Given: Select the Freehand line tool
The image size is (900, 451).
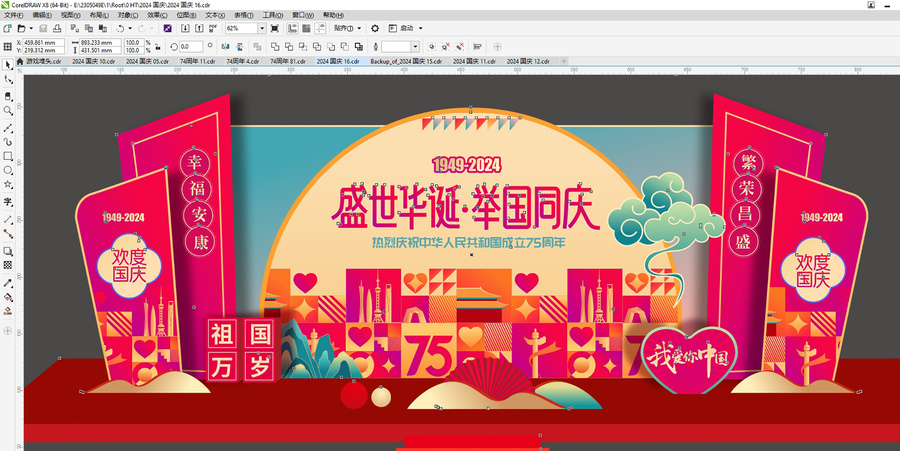Looking at the screenshot, I should pos(8,128).
